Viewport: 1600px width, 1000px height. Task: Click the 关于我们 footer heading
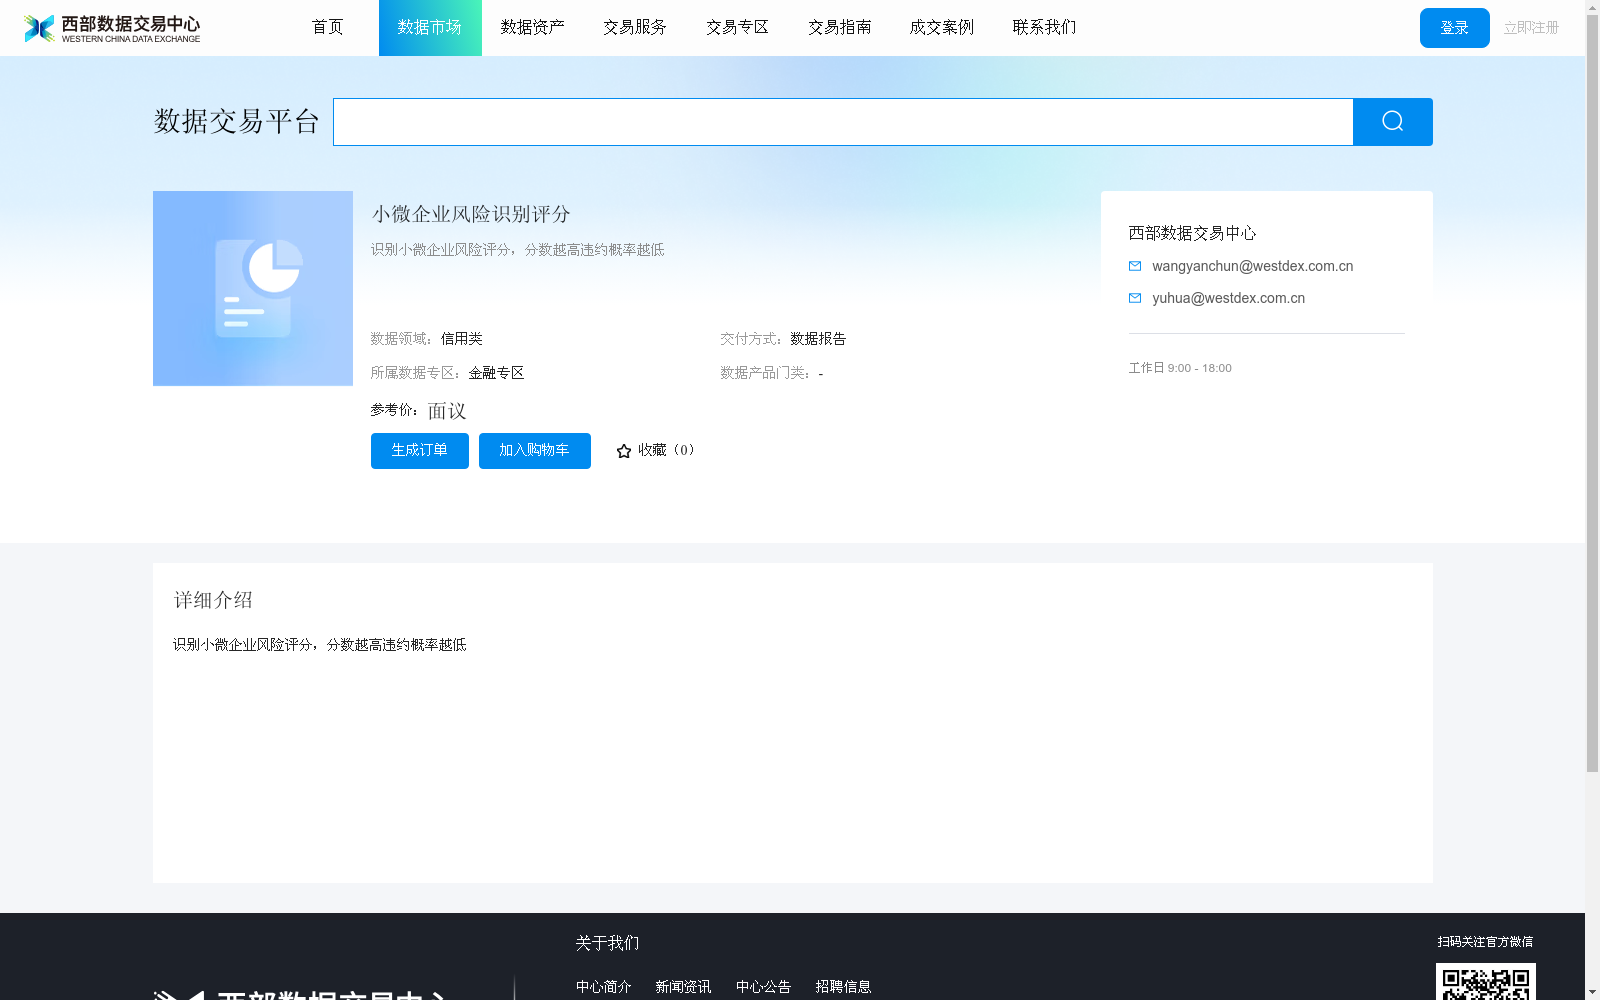point(607,943)
